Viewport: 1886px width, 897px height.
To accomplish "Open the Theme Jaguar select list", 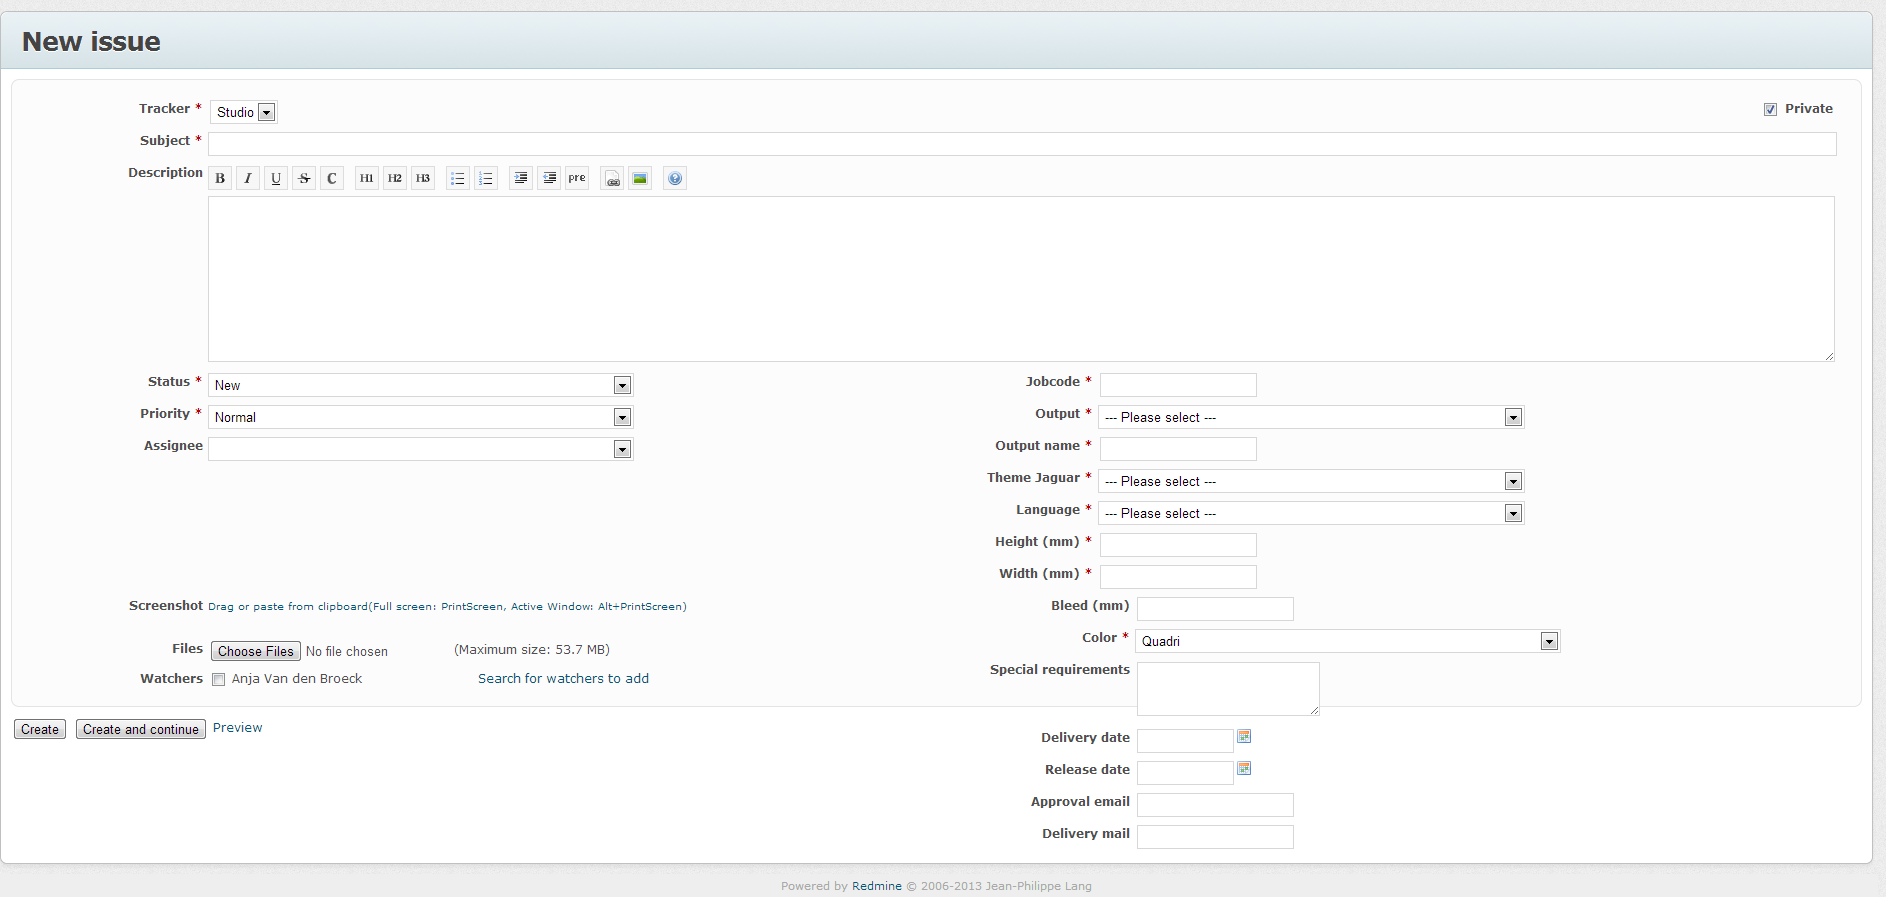I will point(1310,481).
